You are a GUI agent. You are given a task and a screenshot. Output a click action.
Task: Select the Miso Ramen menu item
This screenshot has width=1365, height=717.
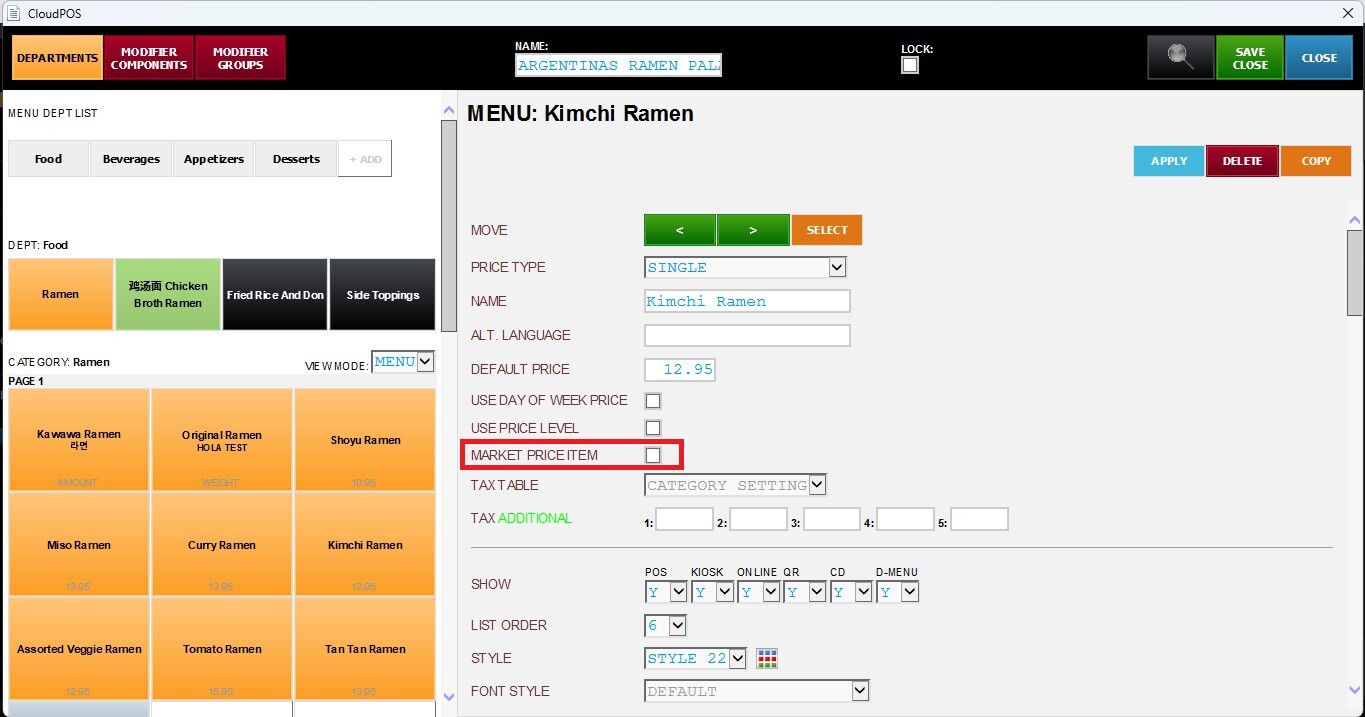tap(79, 545)
